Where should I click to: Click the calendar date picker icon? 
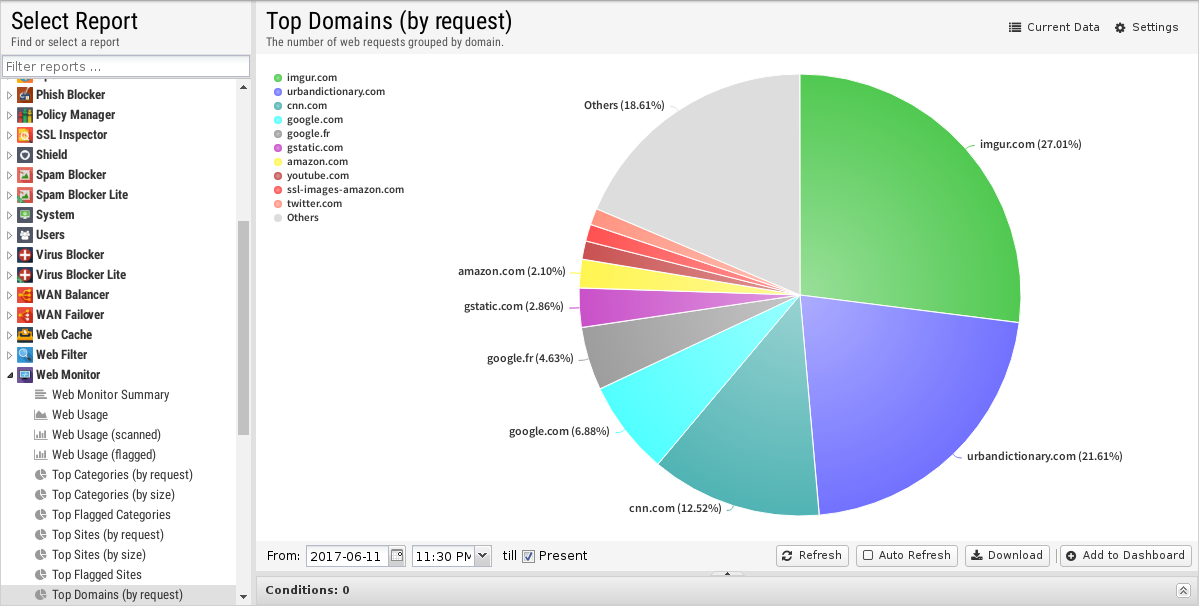(x=397, y=556)
